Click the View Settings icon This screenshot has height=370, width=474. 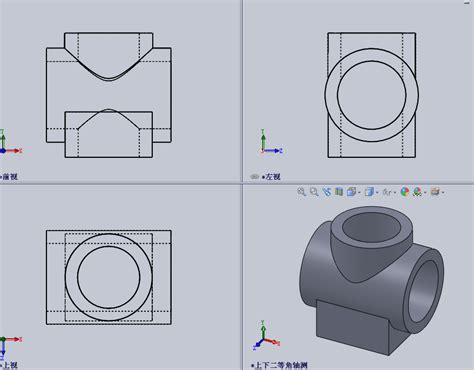click(x=435, y=192)
